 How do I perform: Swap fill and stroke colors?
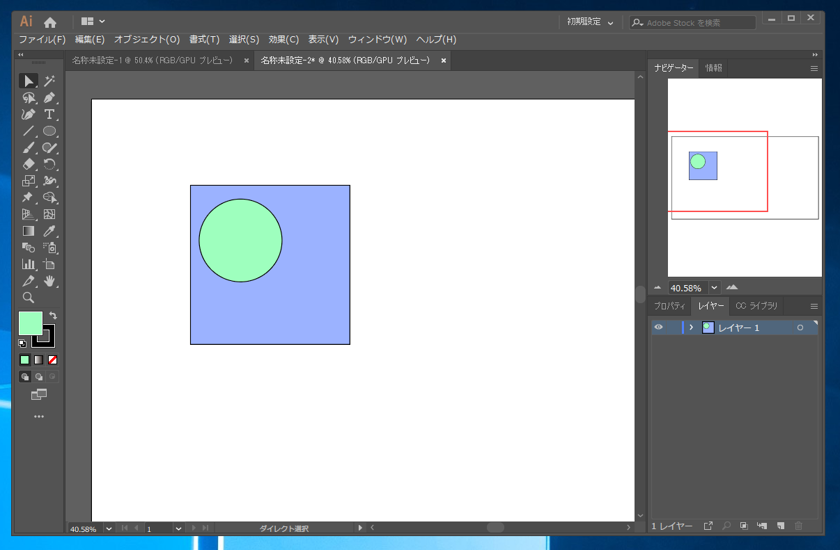pos(53,316)
